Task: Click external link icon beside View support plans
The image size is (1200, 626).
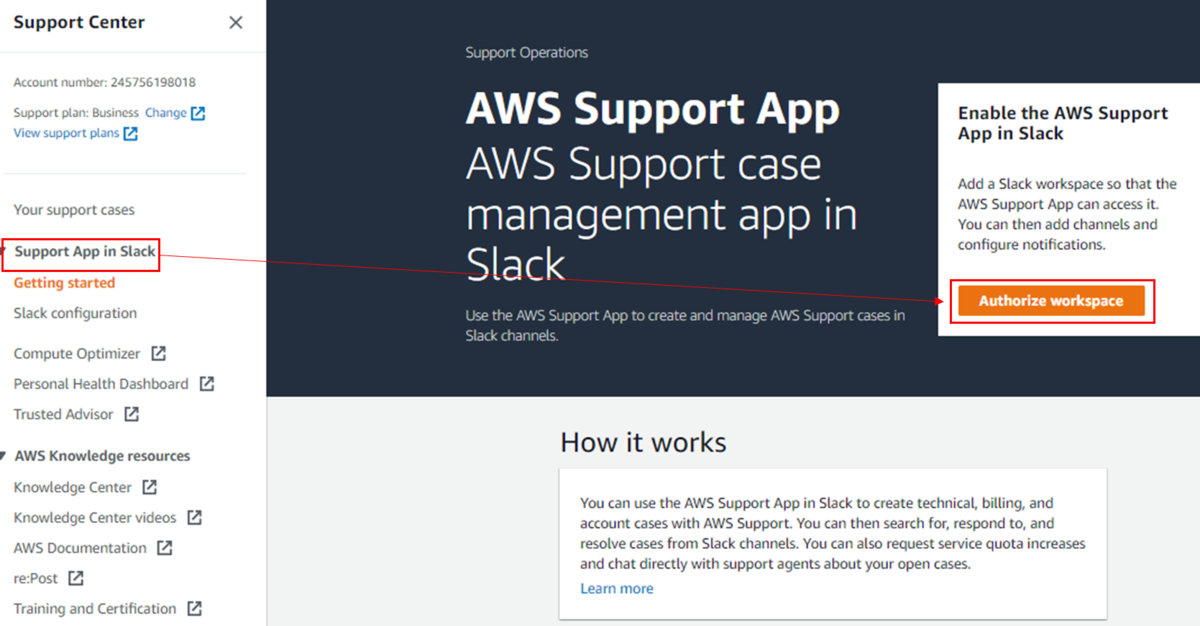Action: (x=131, y=134)
